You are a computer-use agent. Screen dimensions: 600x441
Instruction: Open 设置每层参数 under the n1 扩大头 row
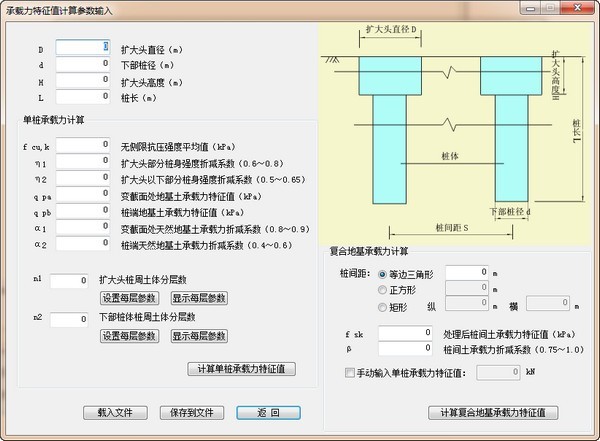[x=130, y=298]
